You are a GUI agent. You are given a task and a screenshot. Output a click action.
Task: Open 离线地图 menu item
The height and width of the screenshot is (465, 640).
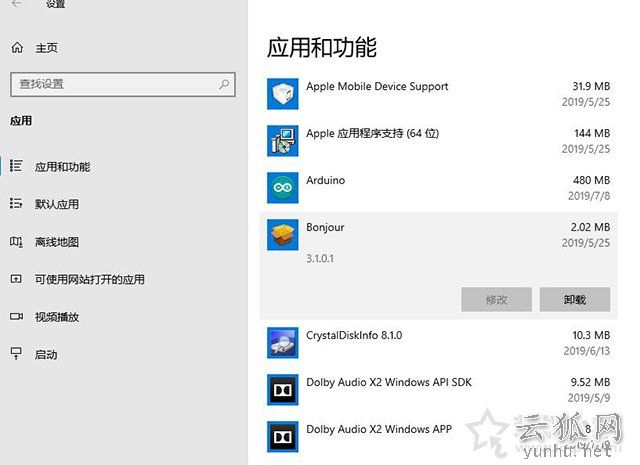tap(56, 242)
